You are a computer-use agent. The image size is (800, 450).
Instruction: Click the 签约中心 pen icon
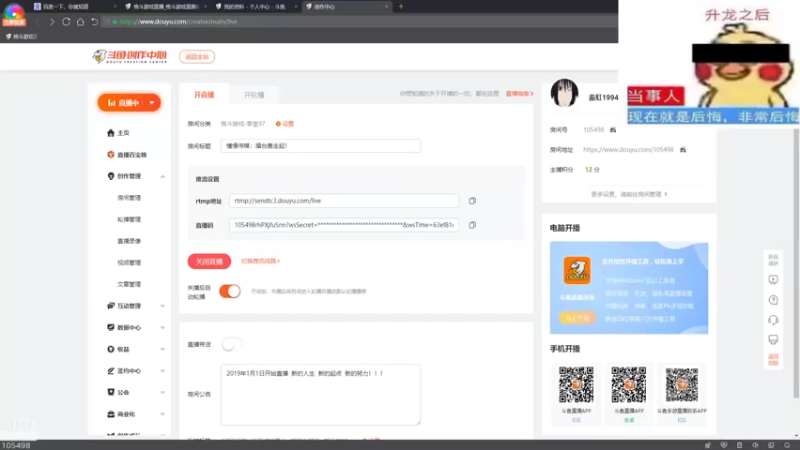point(111,371)
